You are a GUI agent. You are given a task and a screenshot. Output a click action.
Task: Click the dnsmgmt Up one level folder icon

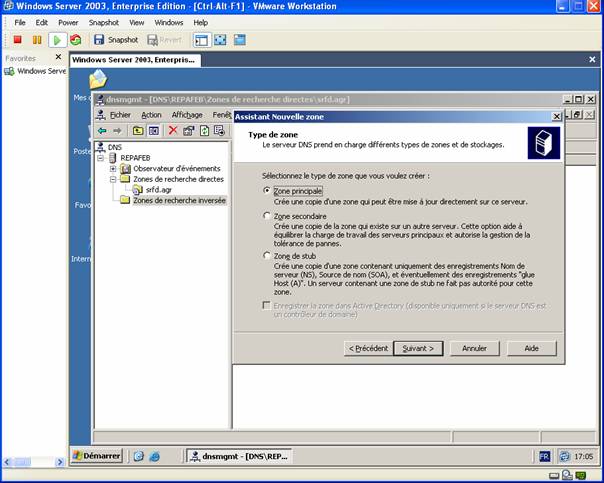pyautogui.click(x=138, y=131)
